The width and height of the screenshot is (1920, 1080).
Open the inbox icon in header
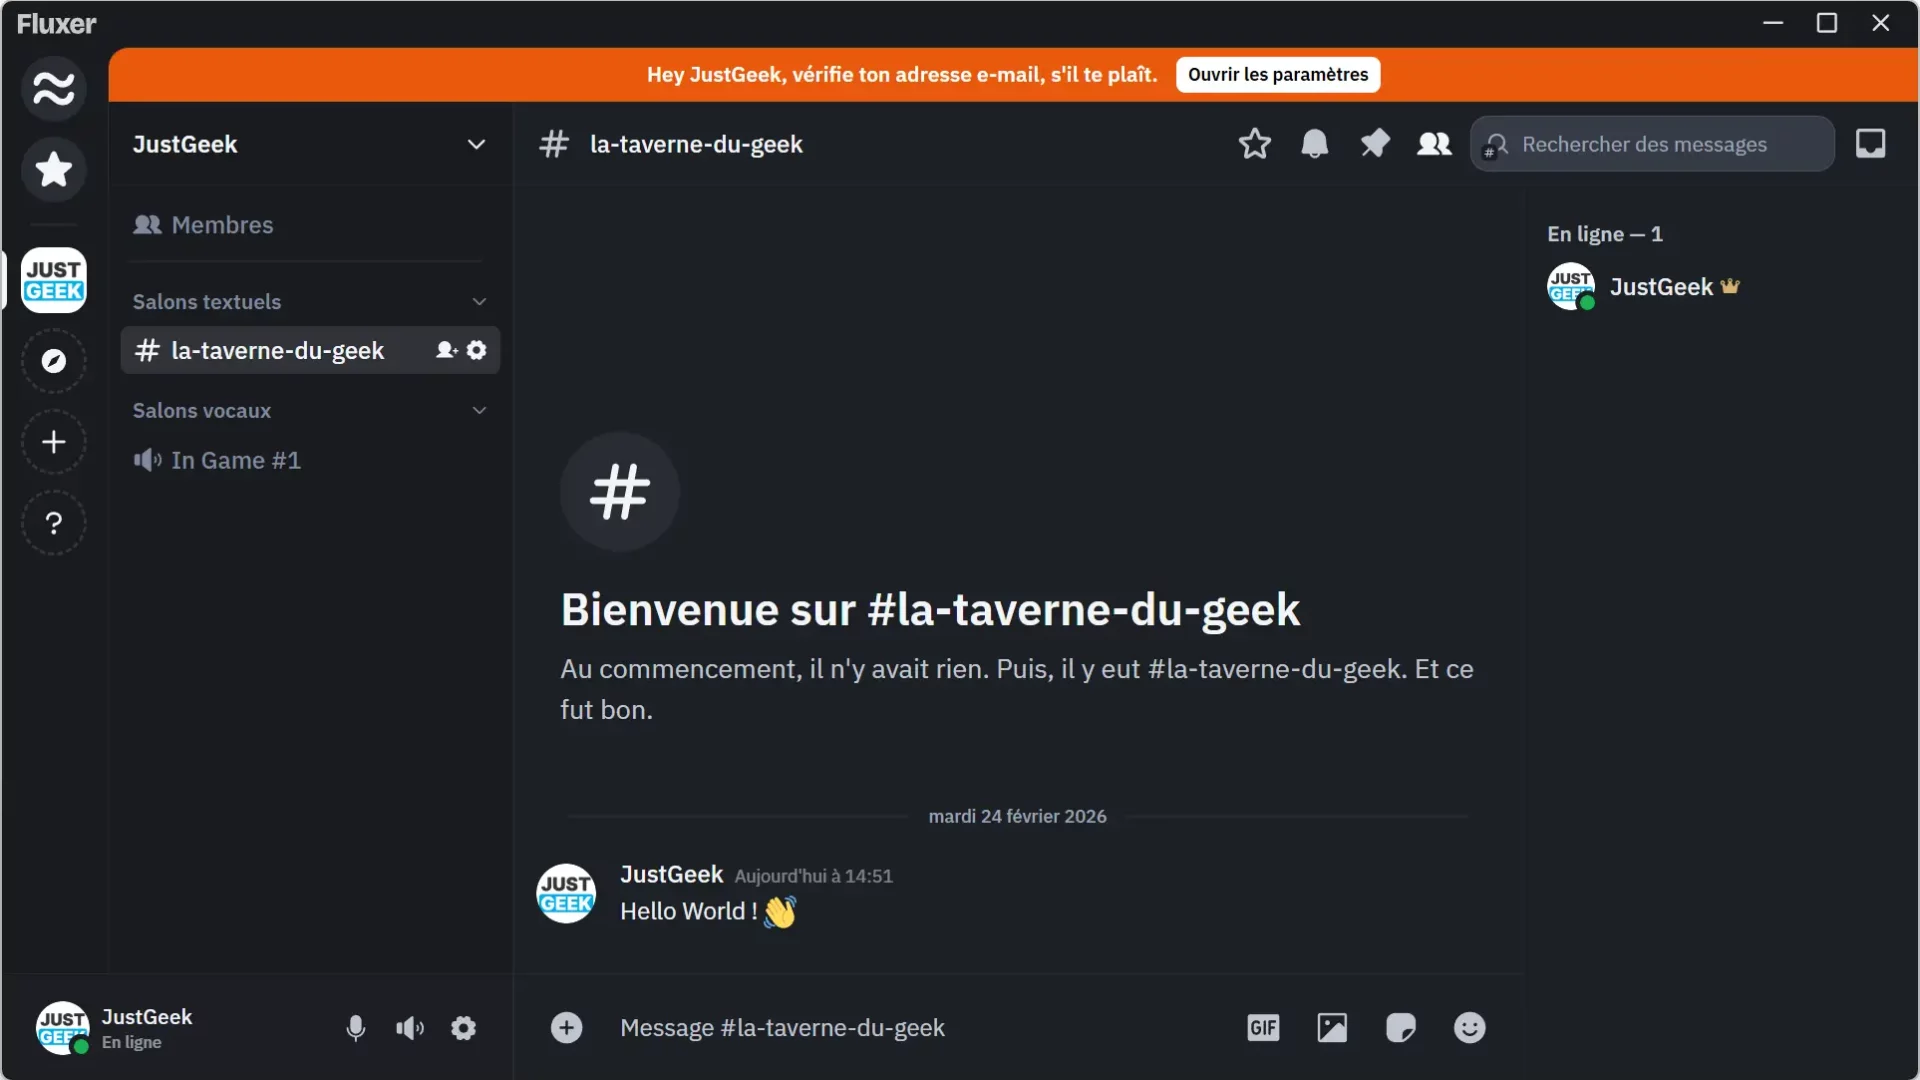pyautogui.click(x=1871, y=144)
